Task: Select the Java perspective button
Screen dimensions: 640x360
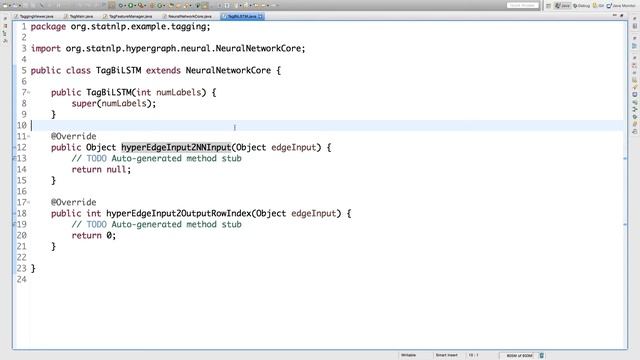Action: (562, 6)
